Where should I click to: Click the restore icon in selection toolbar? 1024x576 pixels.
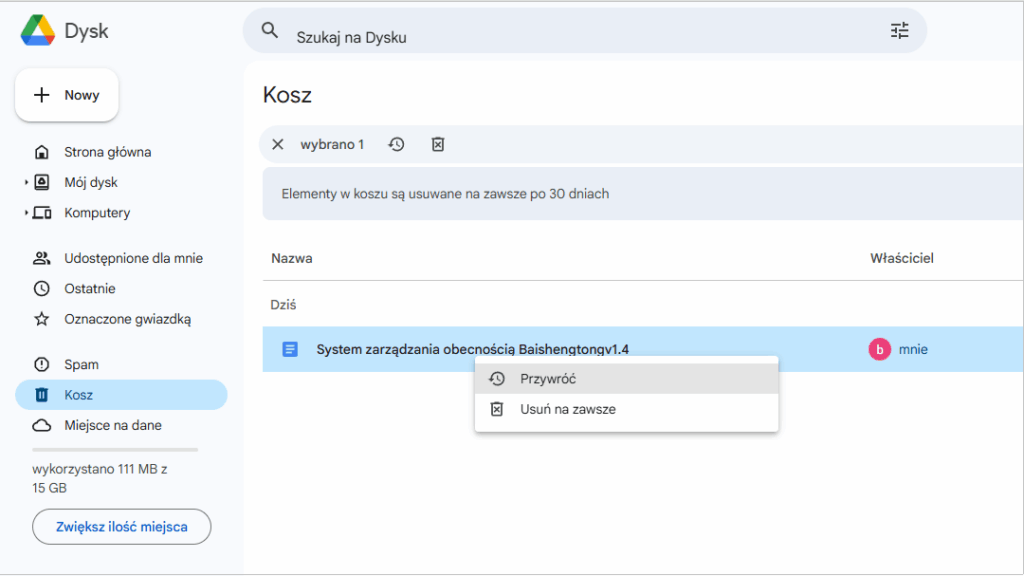pyautogui.click(x=396, y=144)
